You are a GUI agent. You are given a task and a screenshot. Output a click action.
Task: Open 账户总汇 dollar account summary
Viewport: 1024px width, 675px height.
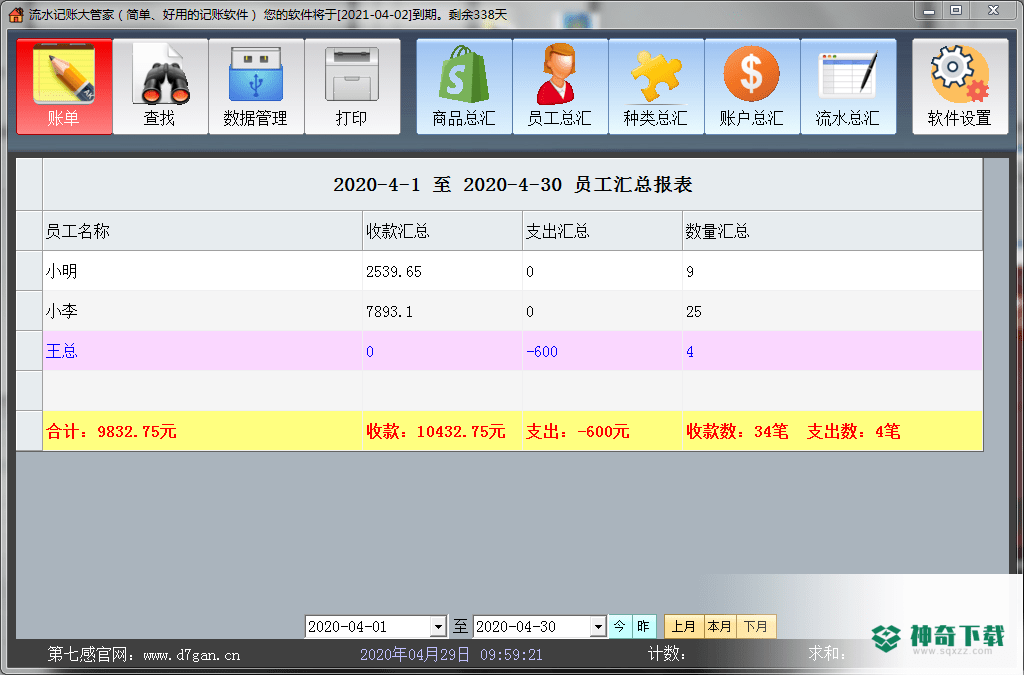point(752,87)
